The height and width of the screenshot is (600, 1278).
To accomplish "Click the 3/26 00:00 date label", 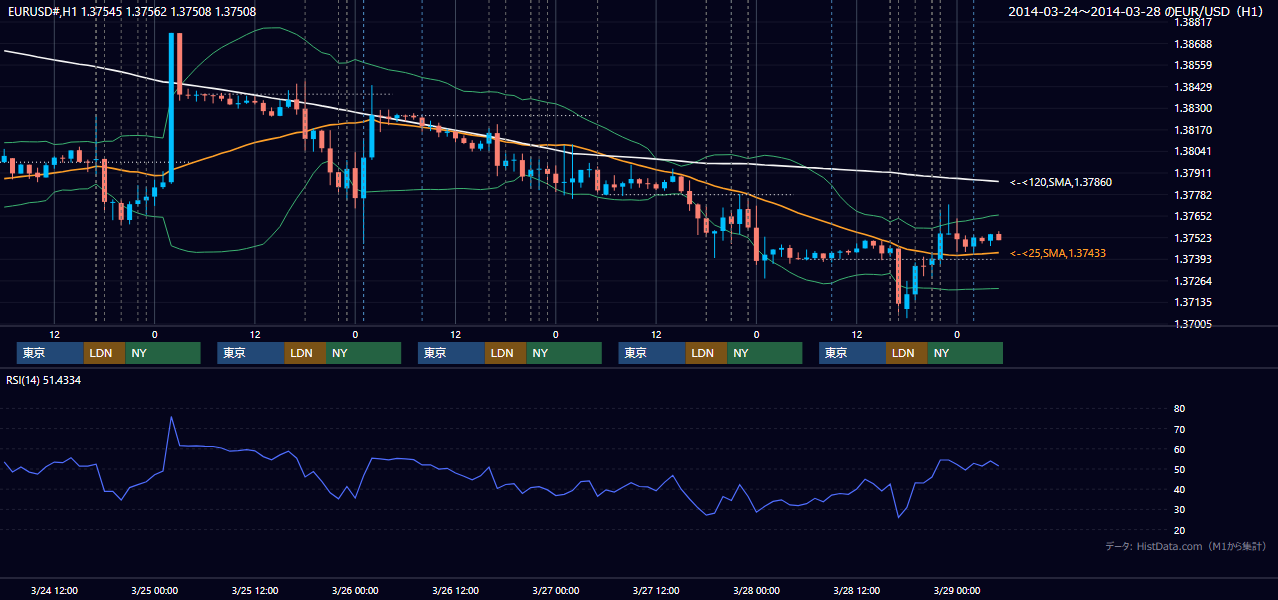I will [355, 590].
